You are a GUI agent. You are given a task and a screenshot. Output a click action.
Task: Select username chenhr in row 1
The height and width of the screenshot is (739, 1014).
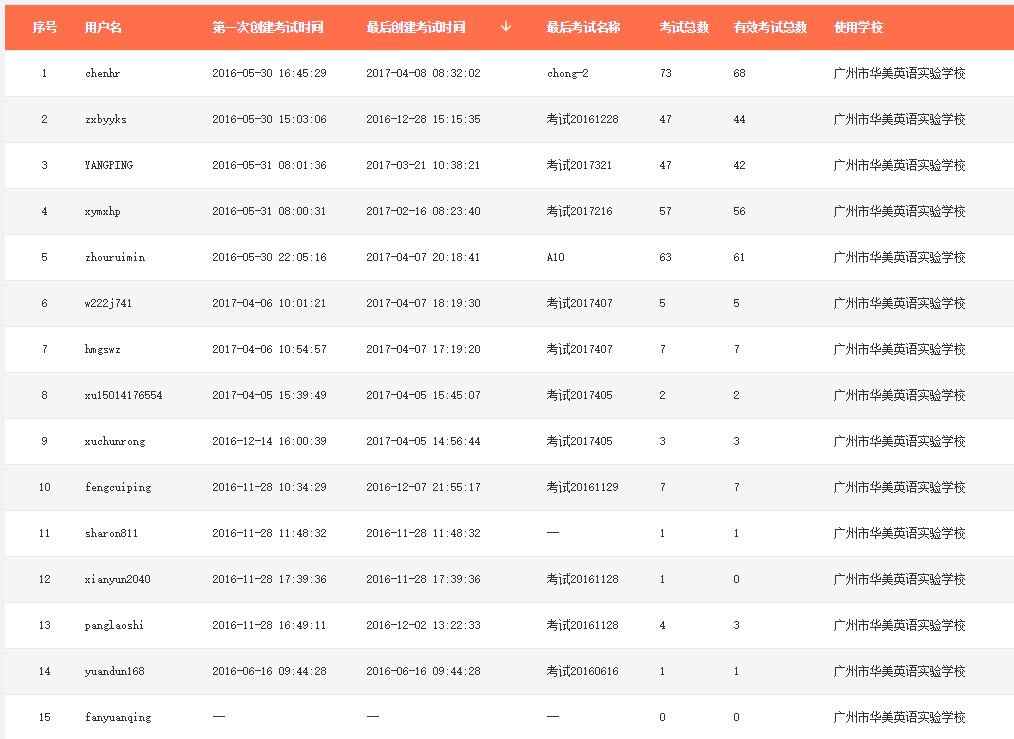103,73
